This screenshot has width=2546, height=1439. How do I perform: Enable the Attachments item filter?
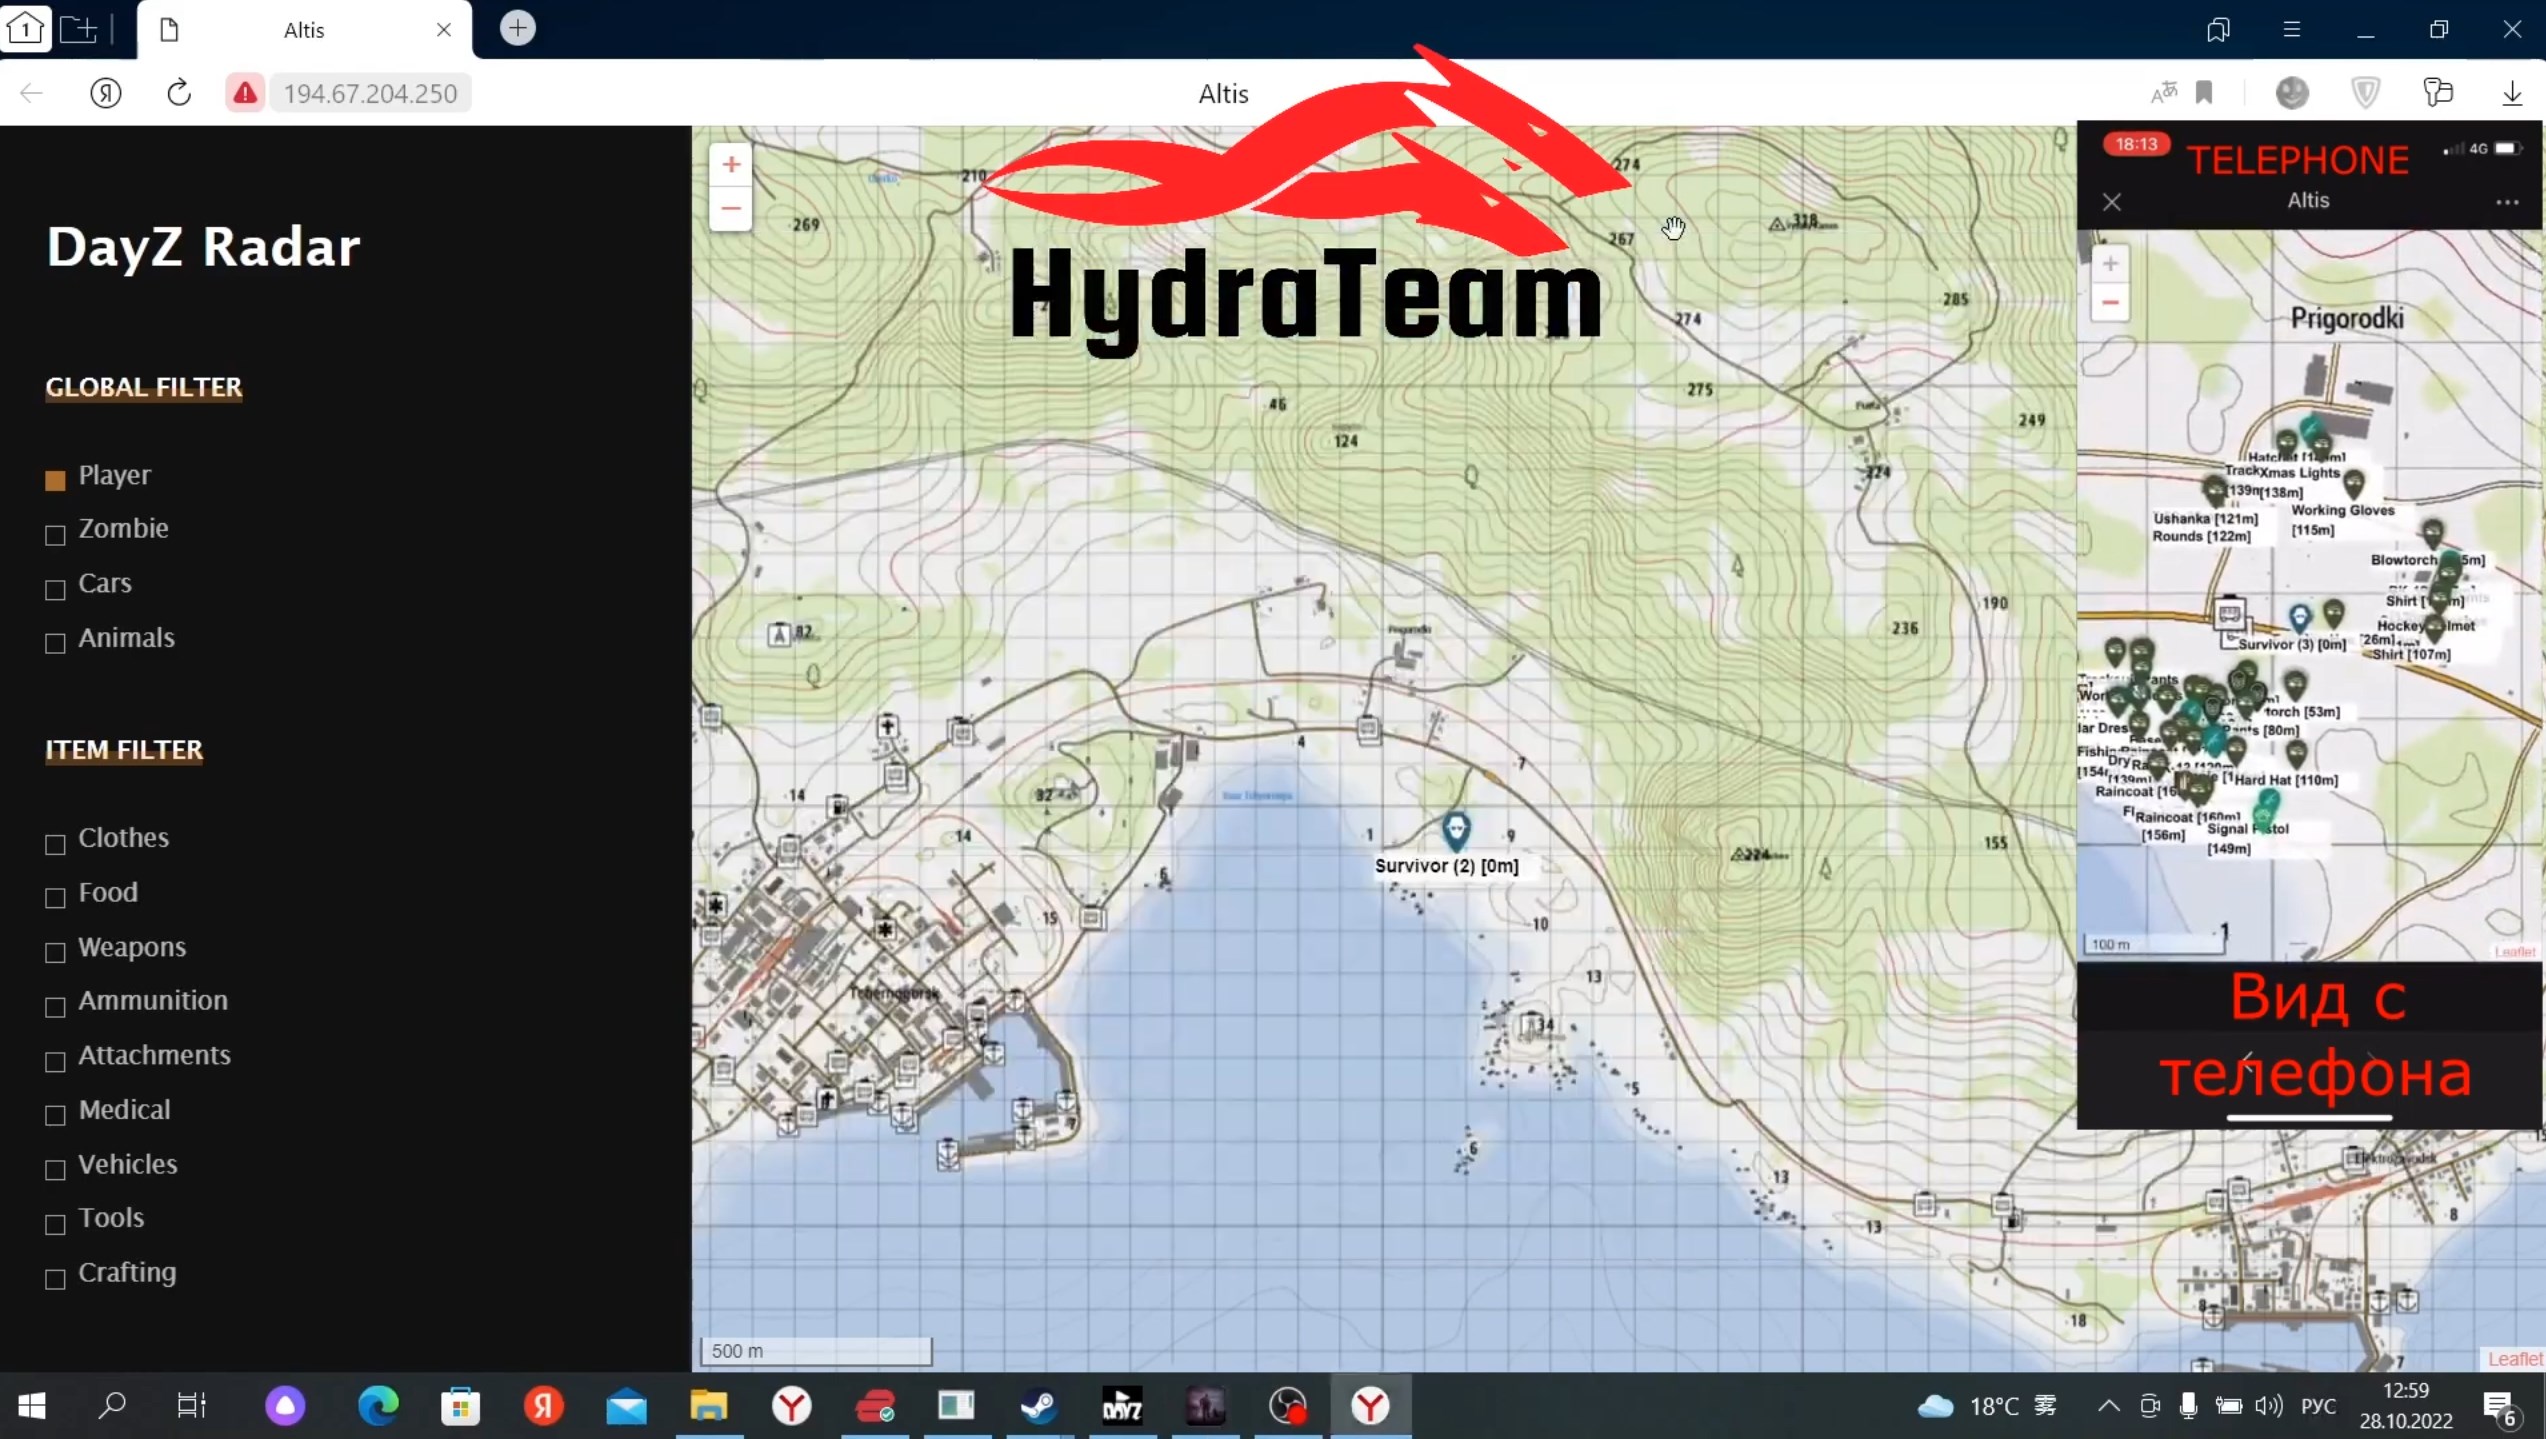point(56,1061)
